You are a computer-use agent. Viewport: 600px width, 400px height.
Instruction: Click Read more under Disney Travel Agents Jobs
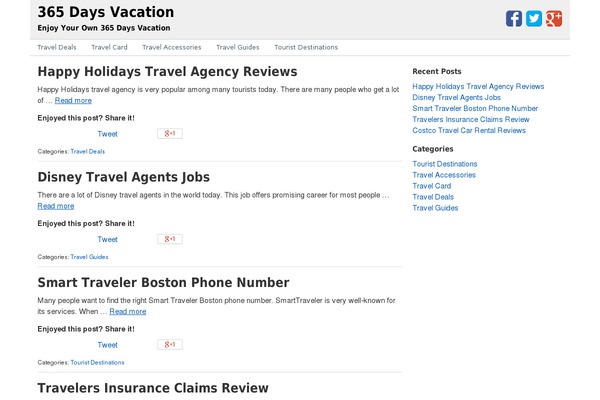click(x=56, y=206)
